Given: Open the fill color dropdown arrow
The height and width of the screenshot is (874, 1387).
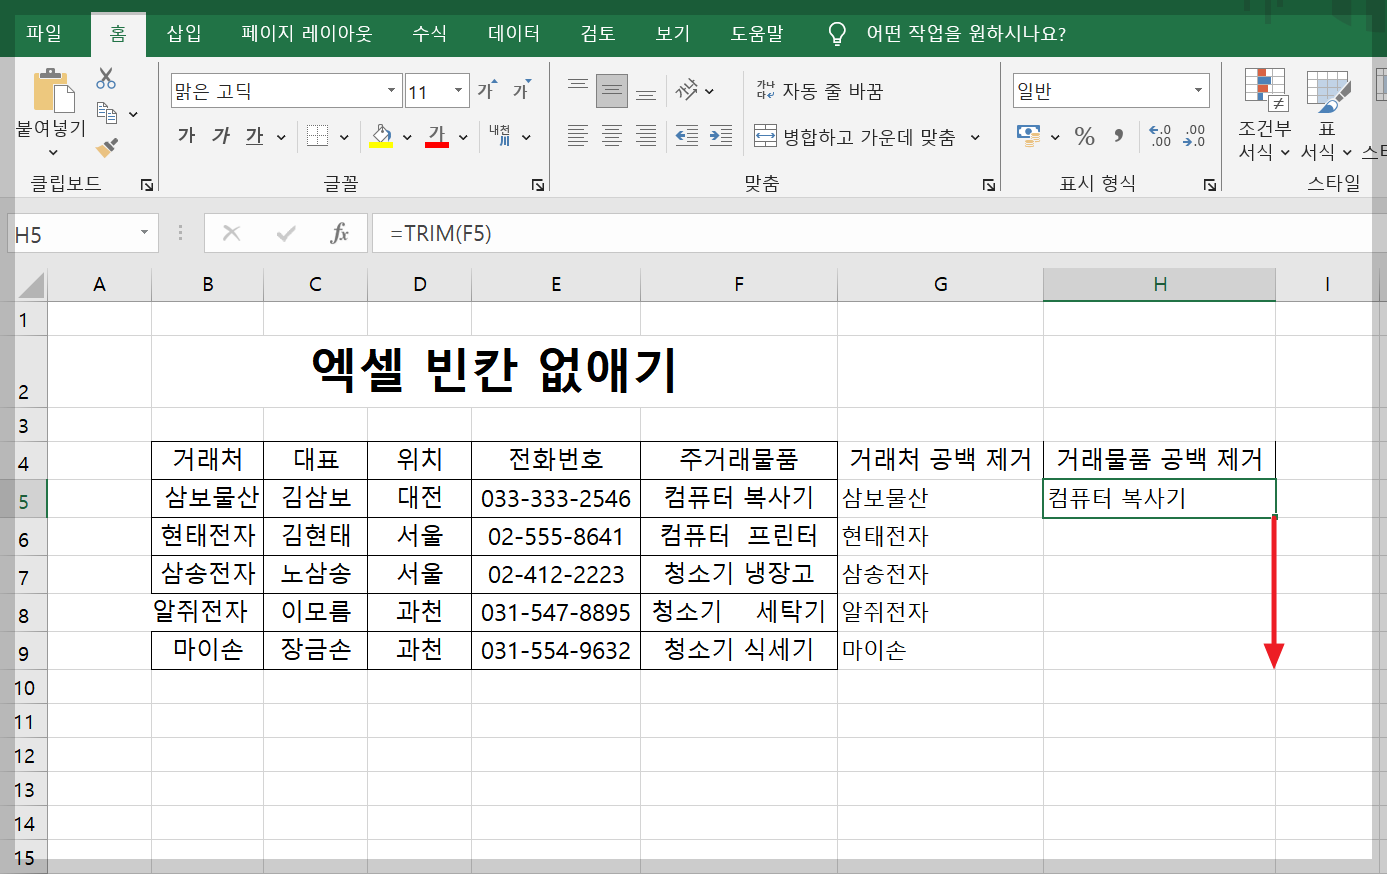Looking at the screenshot, I should tap(405, 136).
